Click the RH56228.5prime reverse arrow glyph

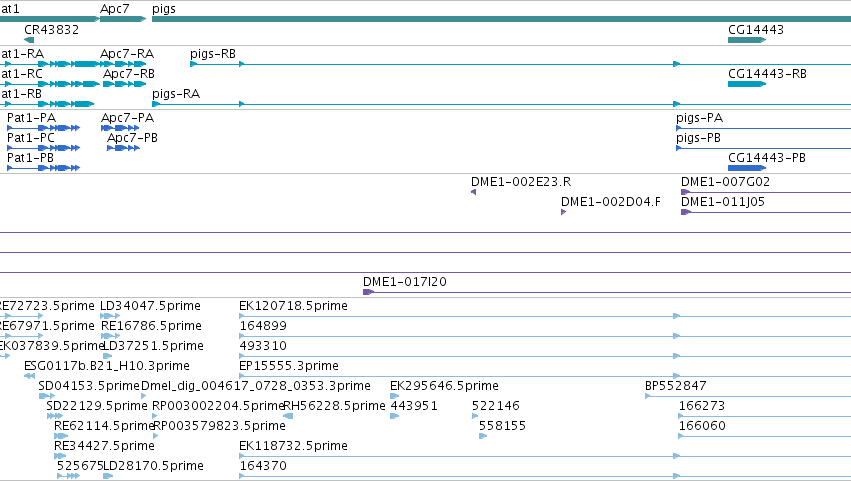[x=288, y=416]
